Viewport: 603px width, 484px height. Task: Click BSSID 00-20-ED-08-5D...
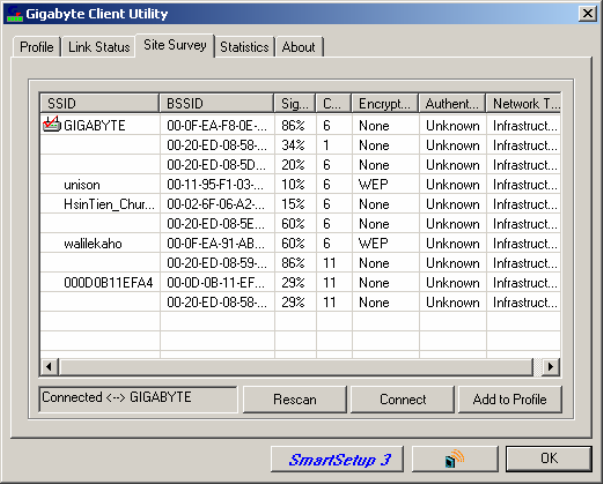click(216, 165)
